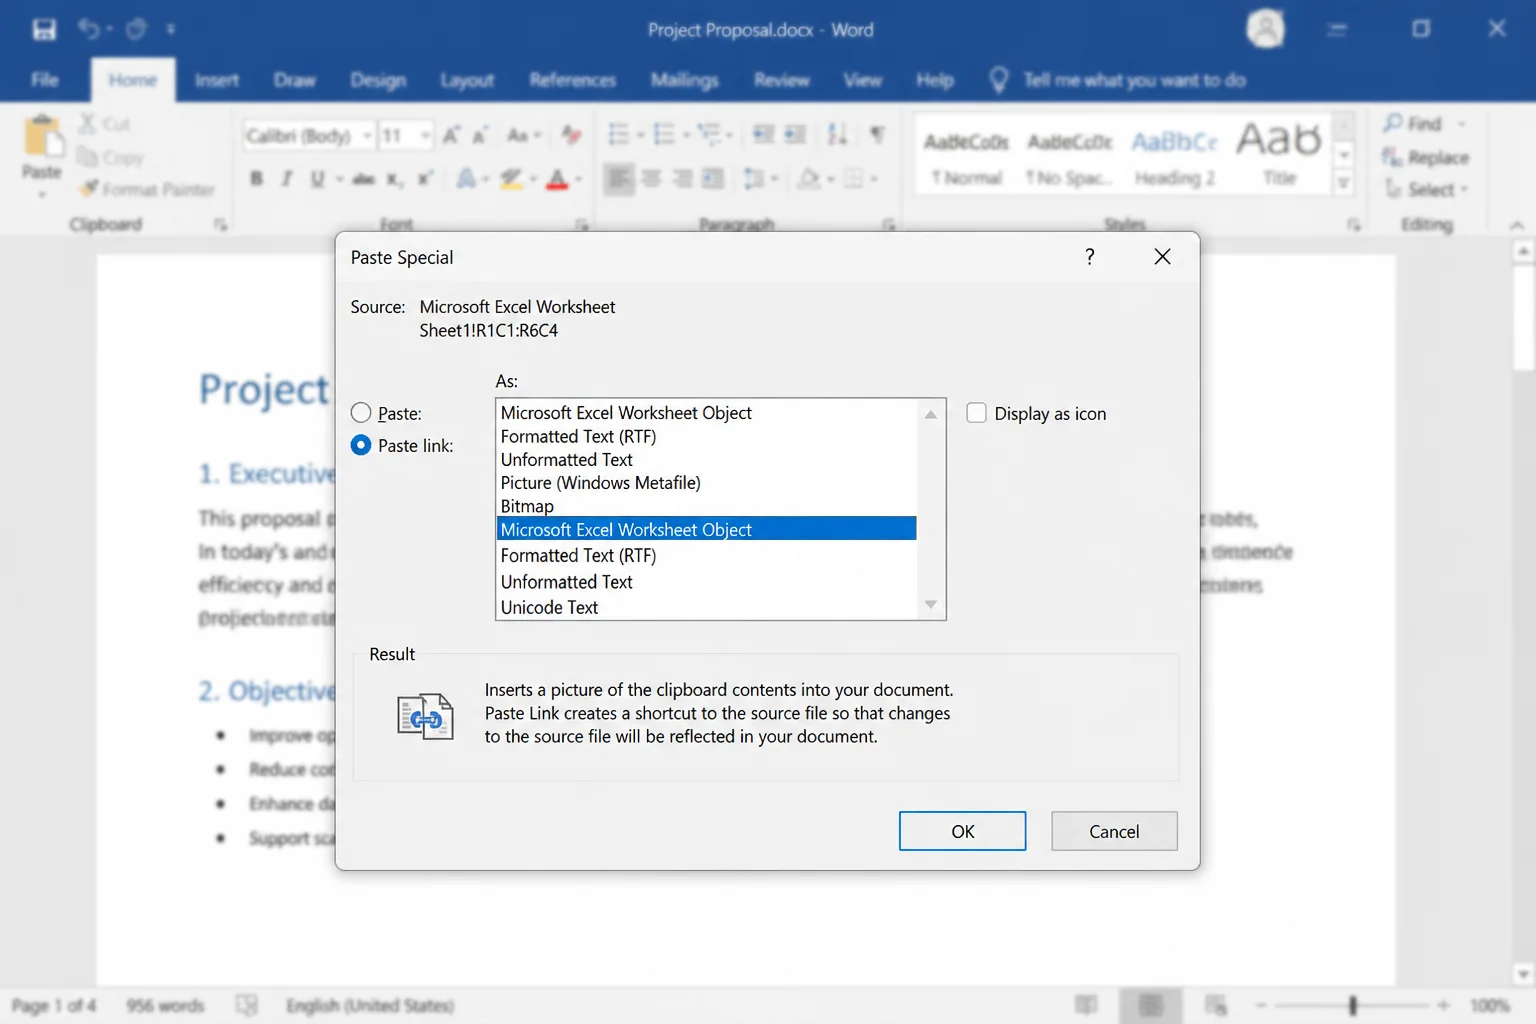Click the Paste clipboard icon in ribbon
1536x1024 pixels.
pyautogui.click(x=42, y=137)
